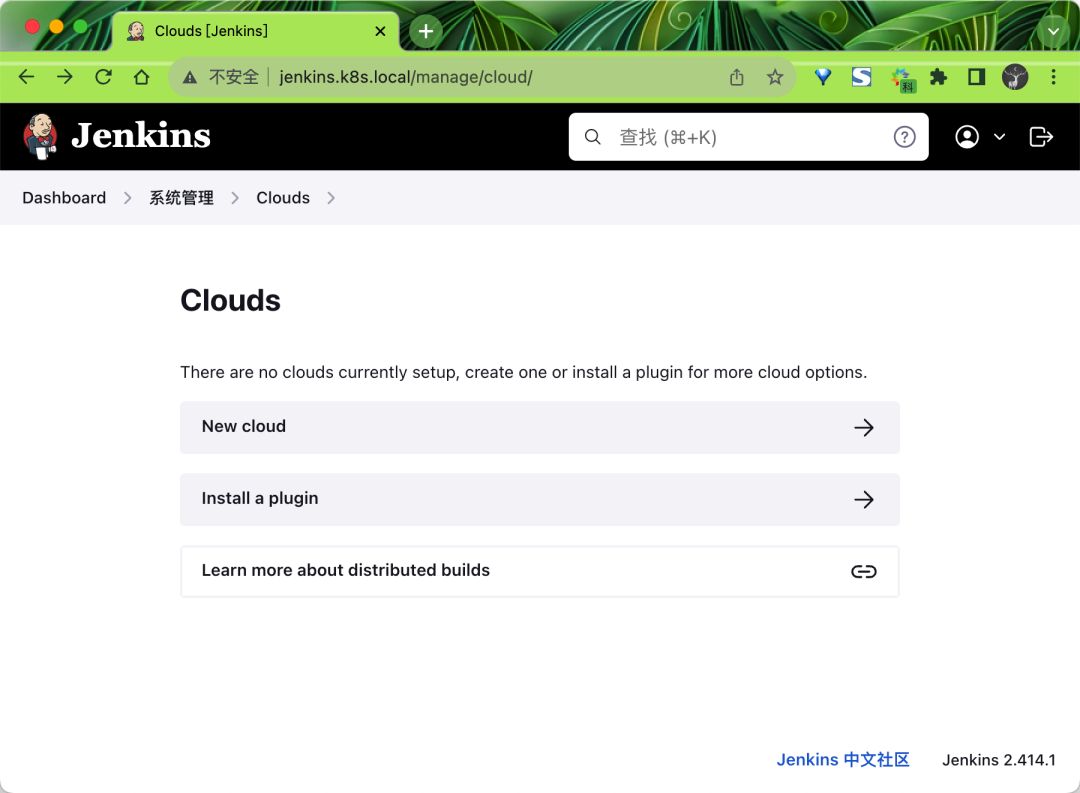The width and height of the screenshot is (1080, 793).
Task: Open the Chrome three-dot menu
Action: tap(1053, 76)
